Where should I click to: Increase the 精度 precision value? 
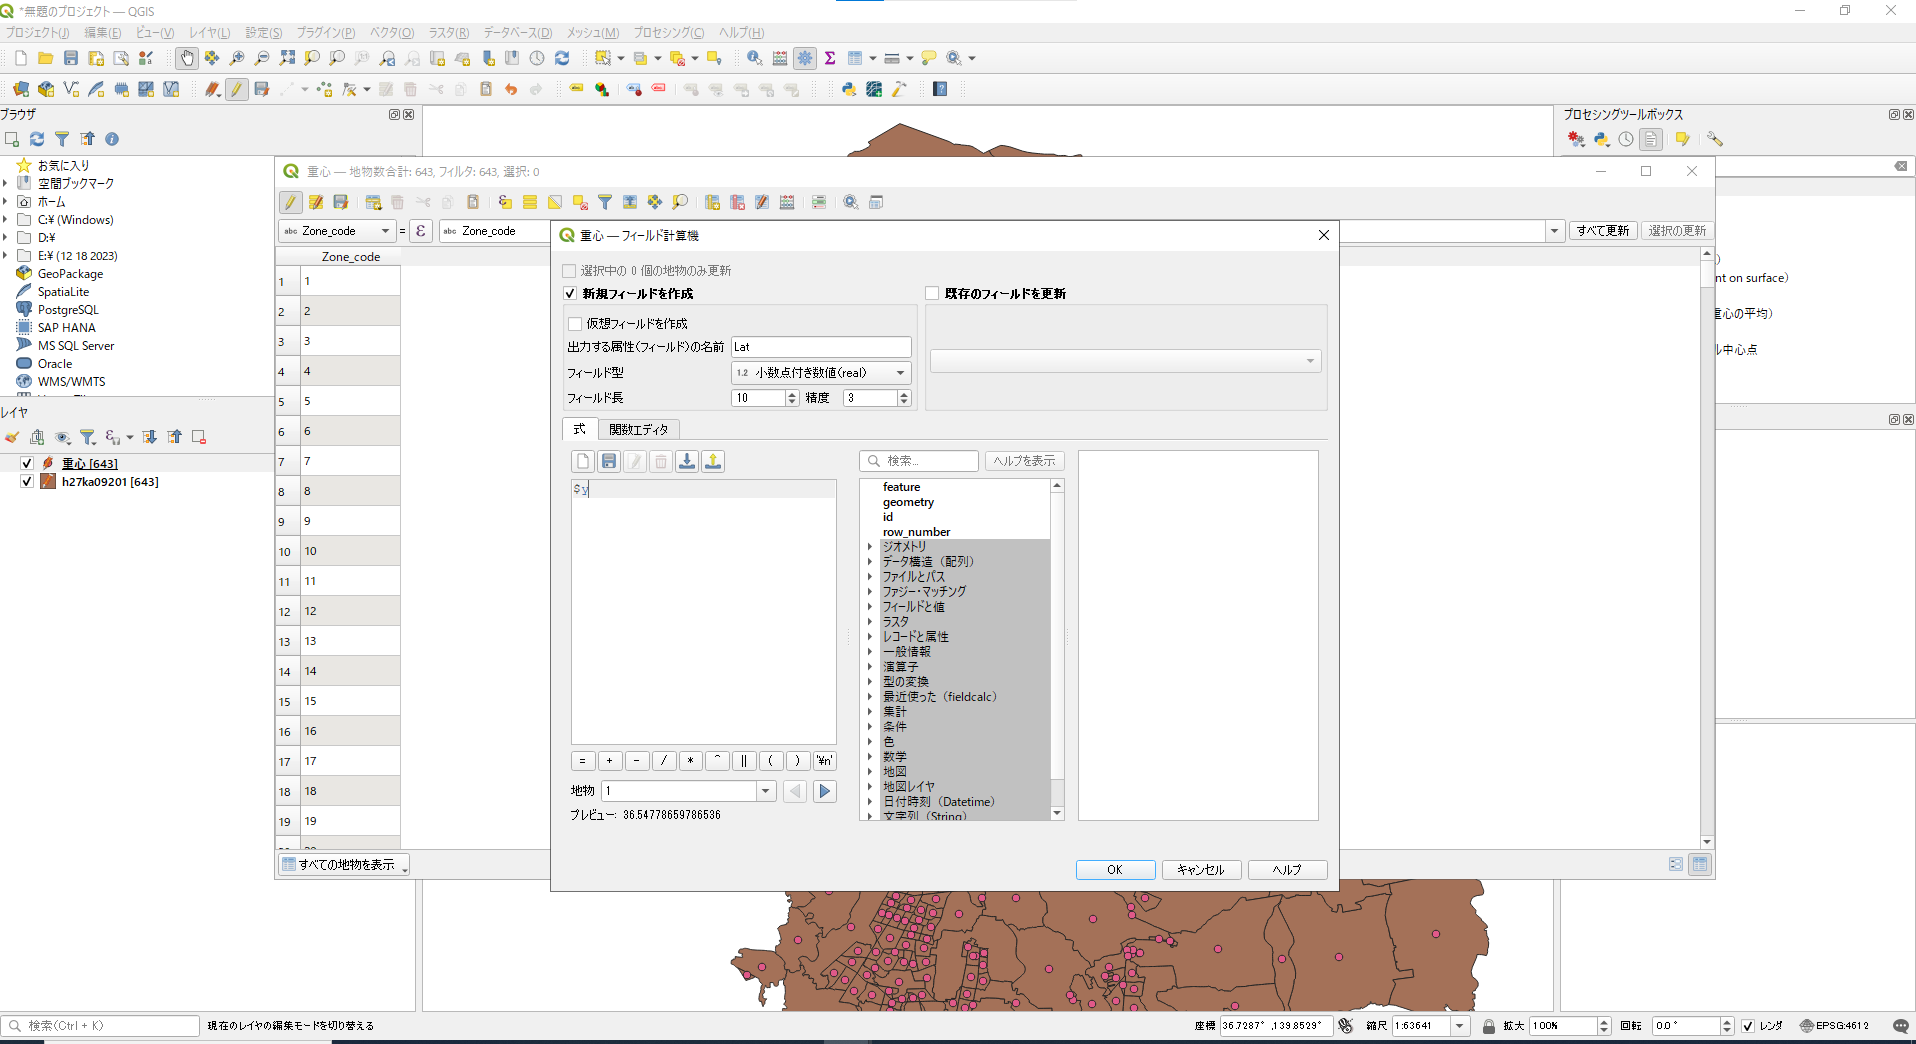tap(904, 394)
